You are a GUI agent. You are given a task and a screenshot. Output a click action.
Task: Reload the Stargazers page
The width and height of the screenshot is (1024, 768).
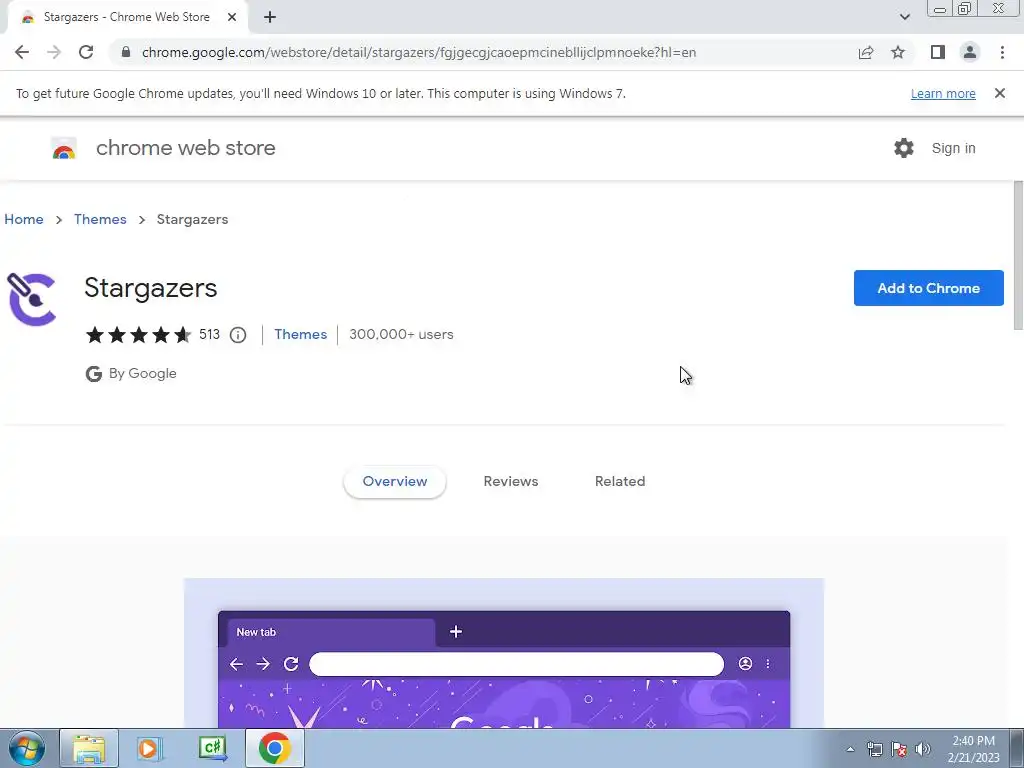[x=86, y=52]
